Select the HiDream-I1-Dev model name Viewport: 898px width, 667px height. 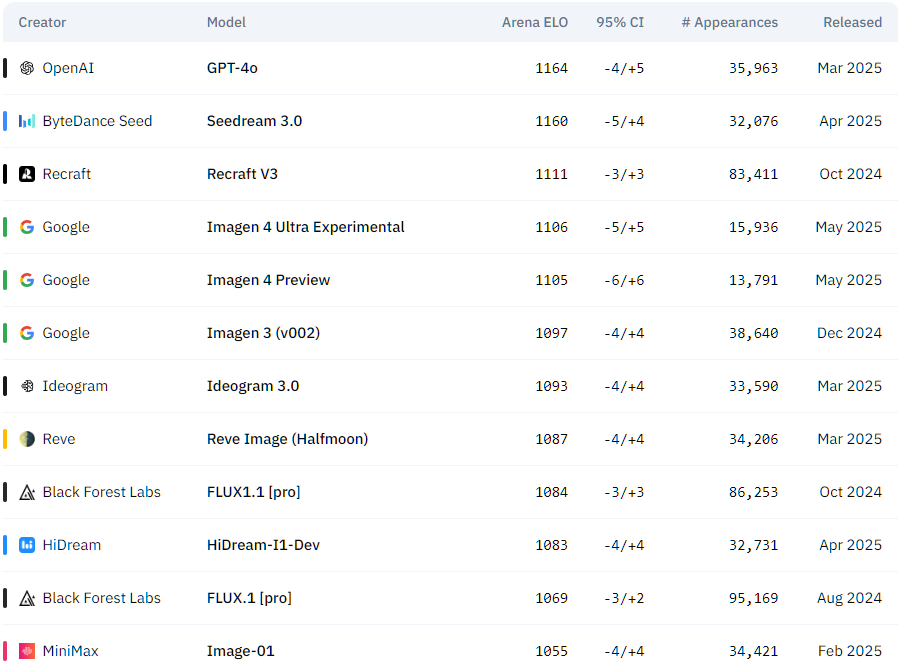pyautogui.click(x=263, y=545)
